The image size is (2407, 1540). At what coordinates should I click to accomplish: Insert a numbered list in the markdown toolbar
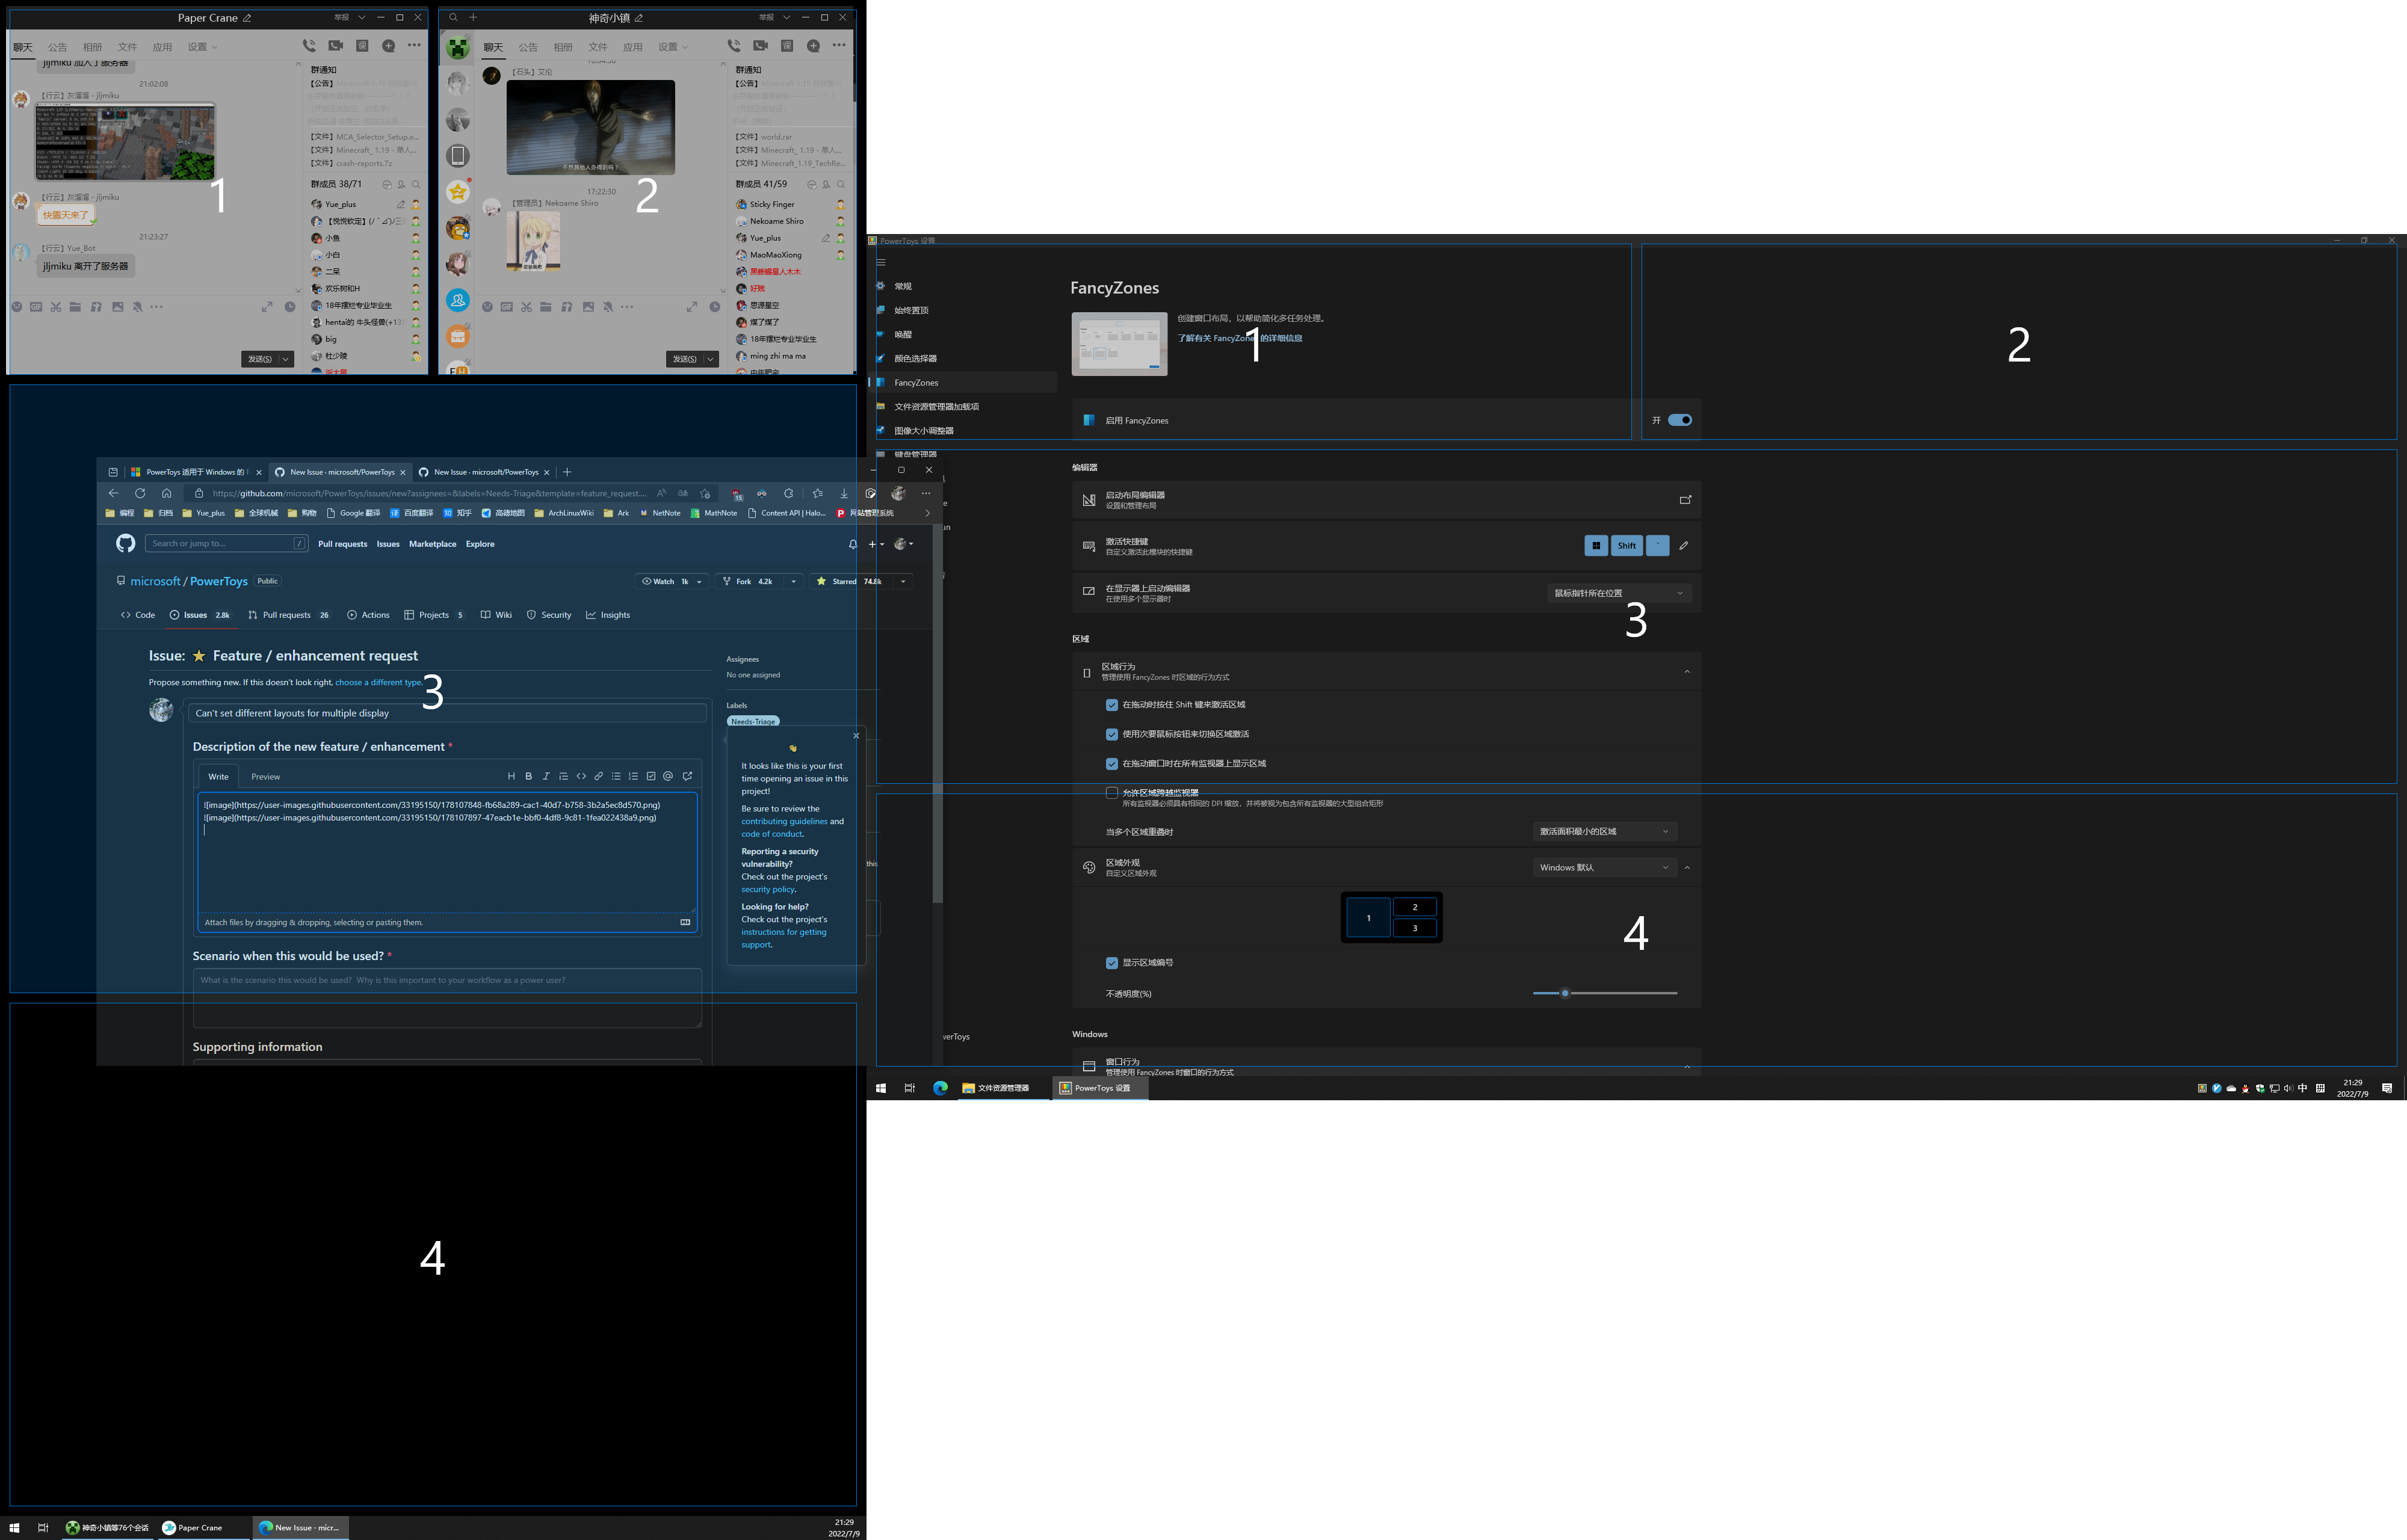[x=633, y=776]
